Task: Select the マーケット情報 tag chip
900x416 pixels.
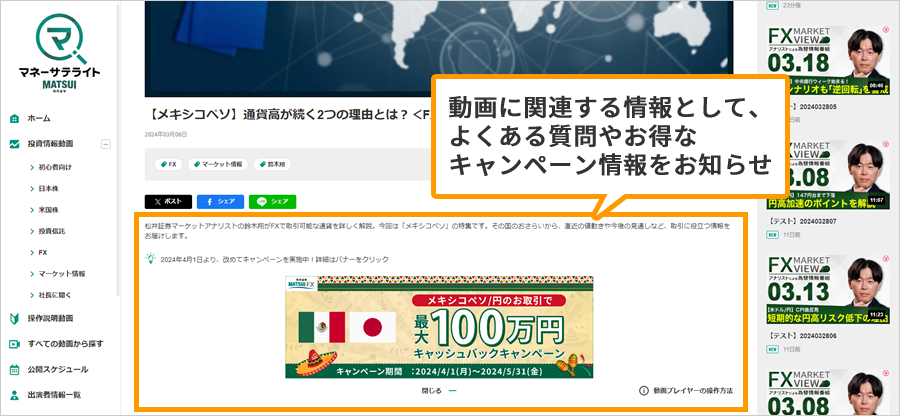Action: (x=218, y=164)
